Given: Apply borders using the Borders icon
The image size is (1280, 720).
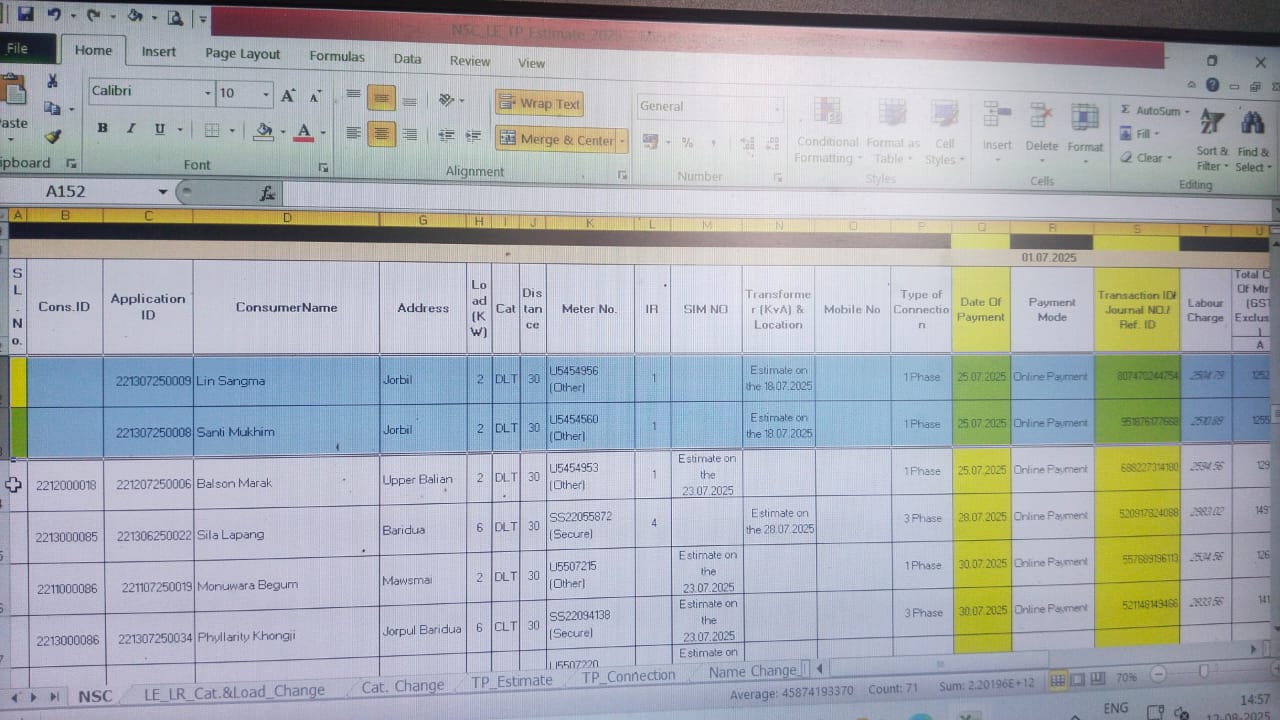Looking at the screenshot, I should 212,130.
